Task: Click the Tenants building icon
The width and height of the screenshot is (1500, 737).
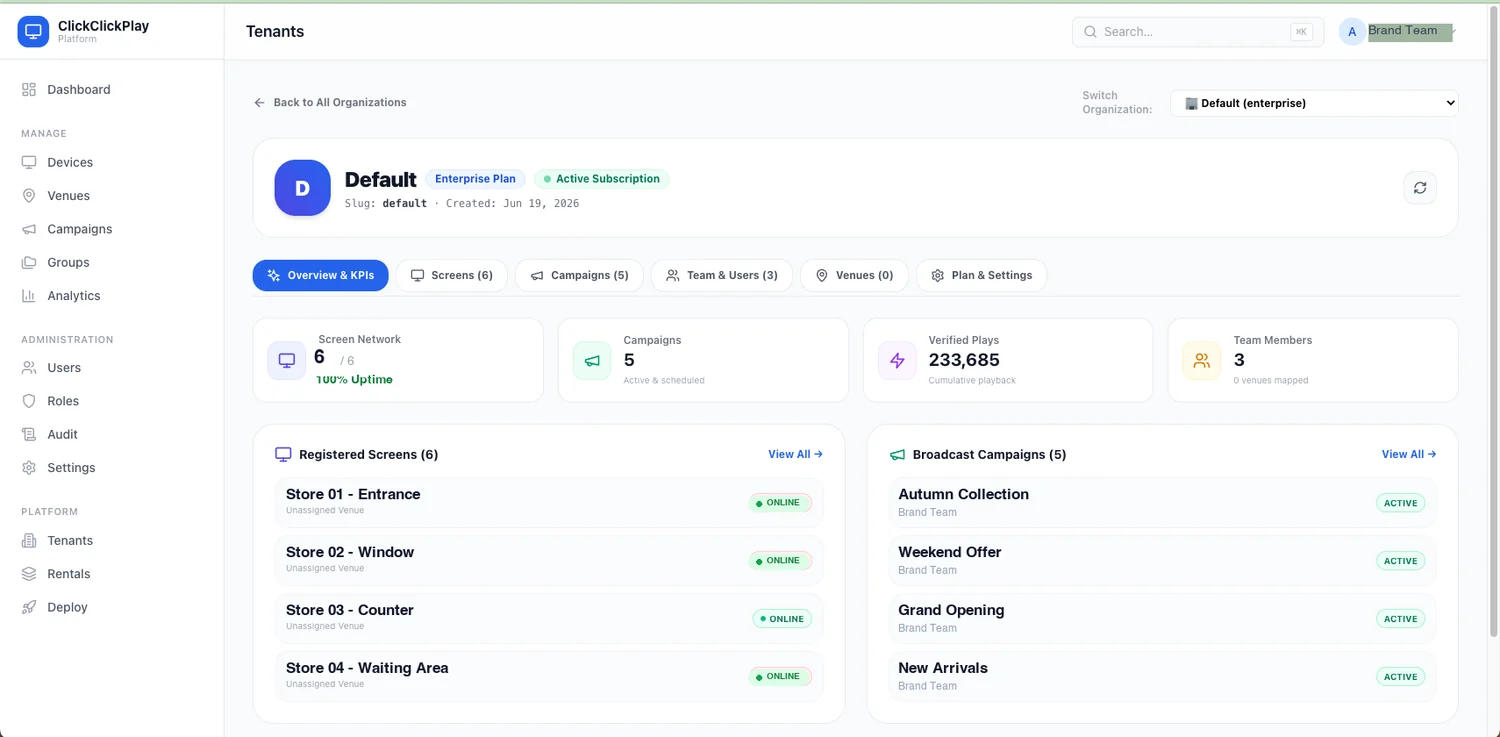Action: 29,541
